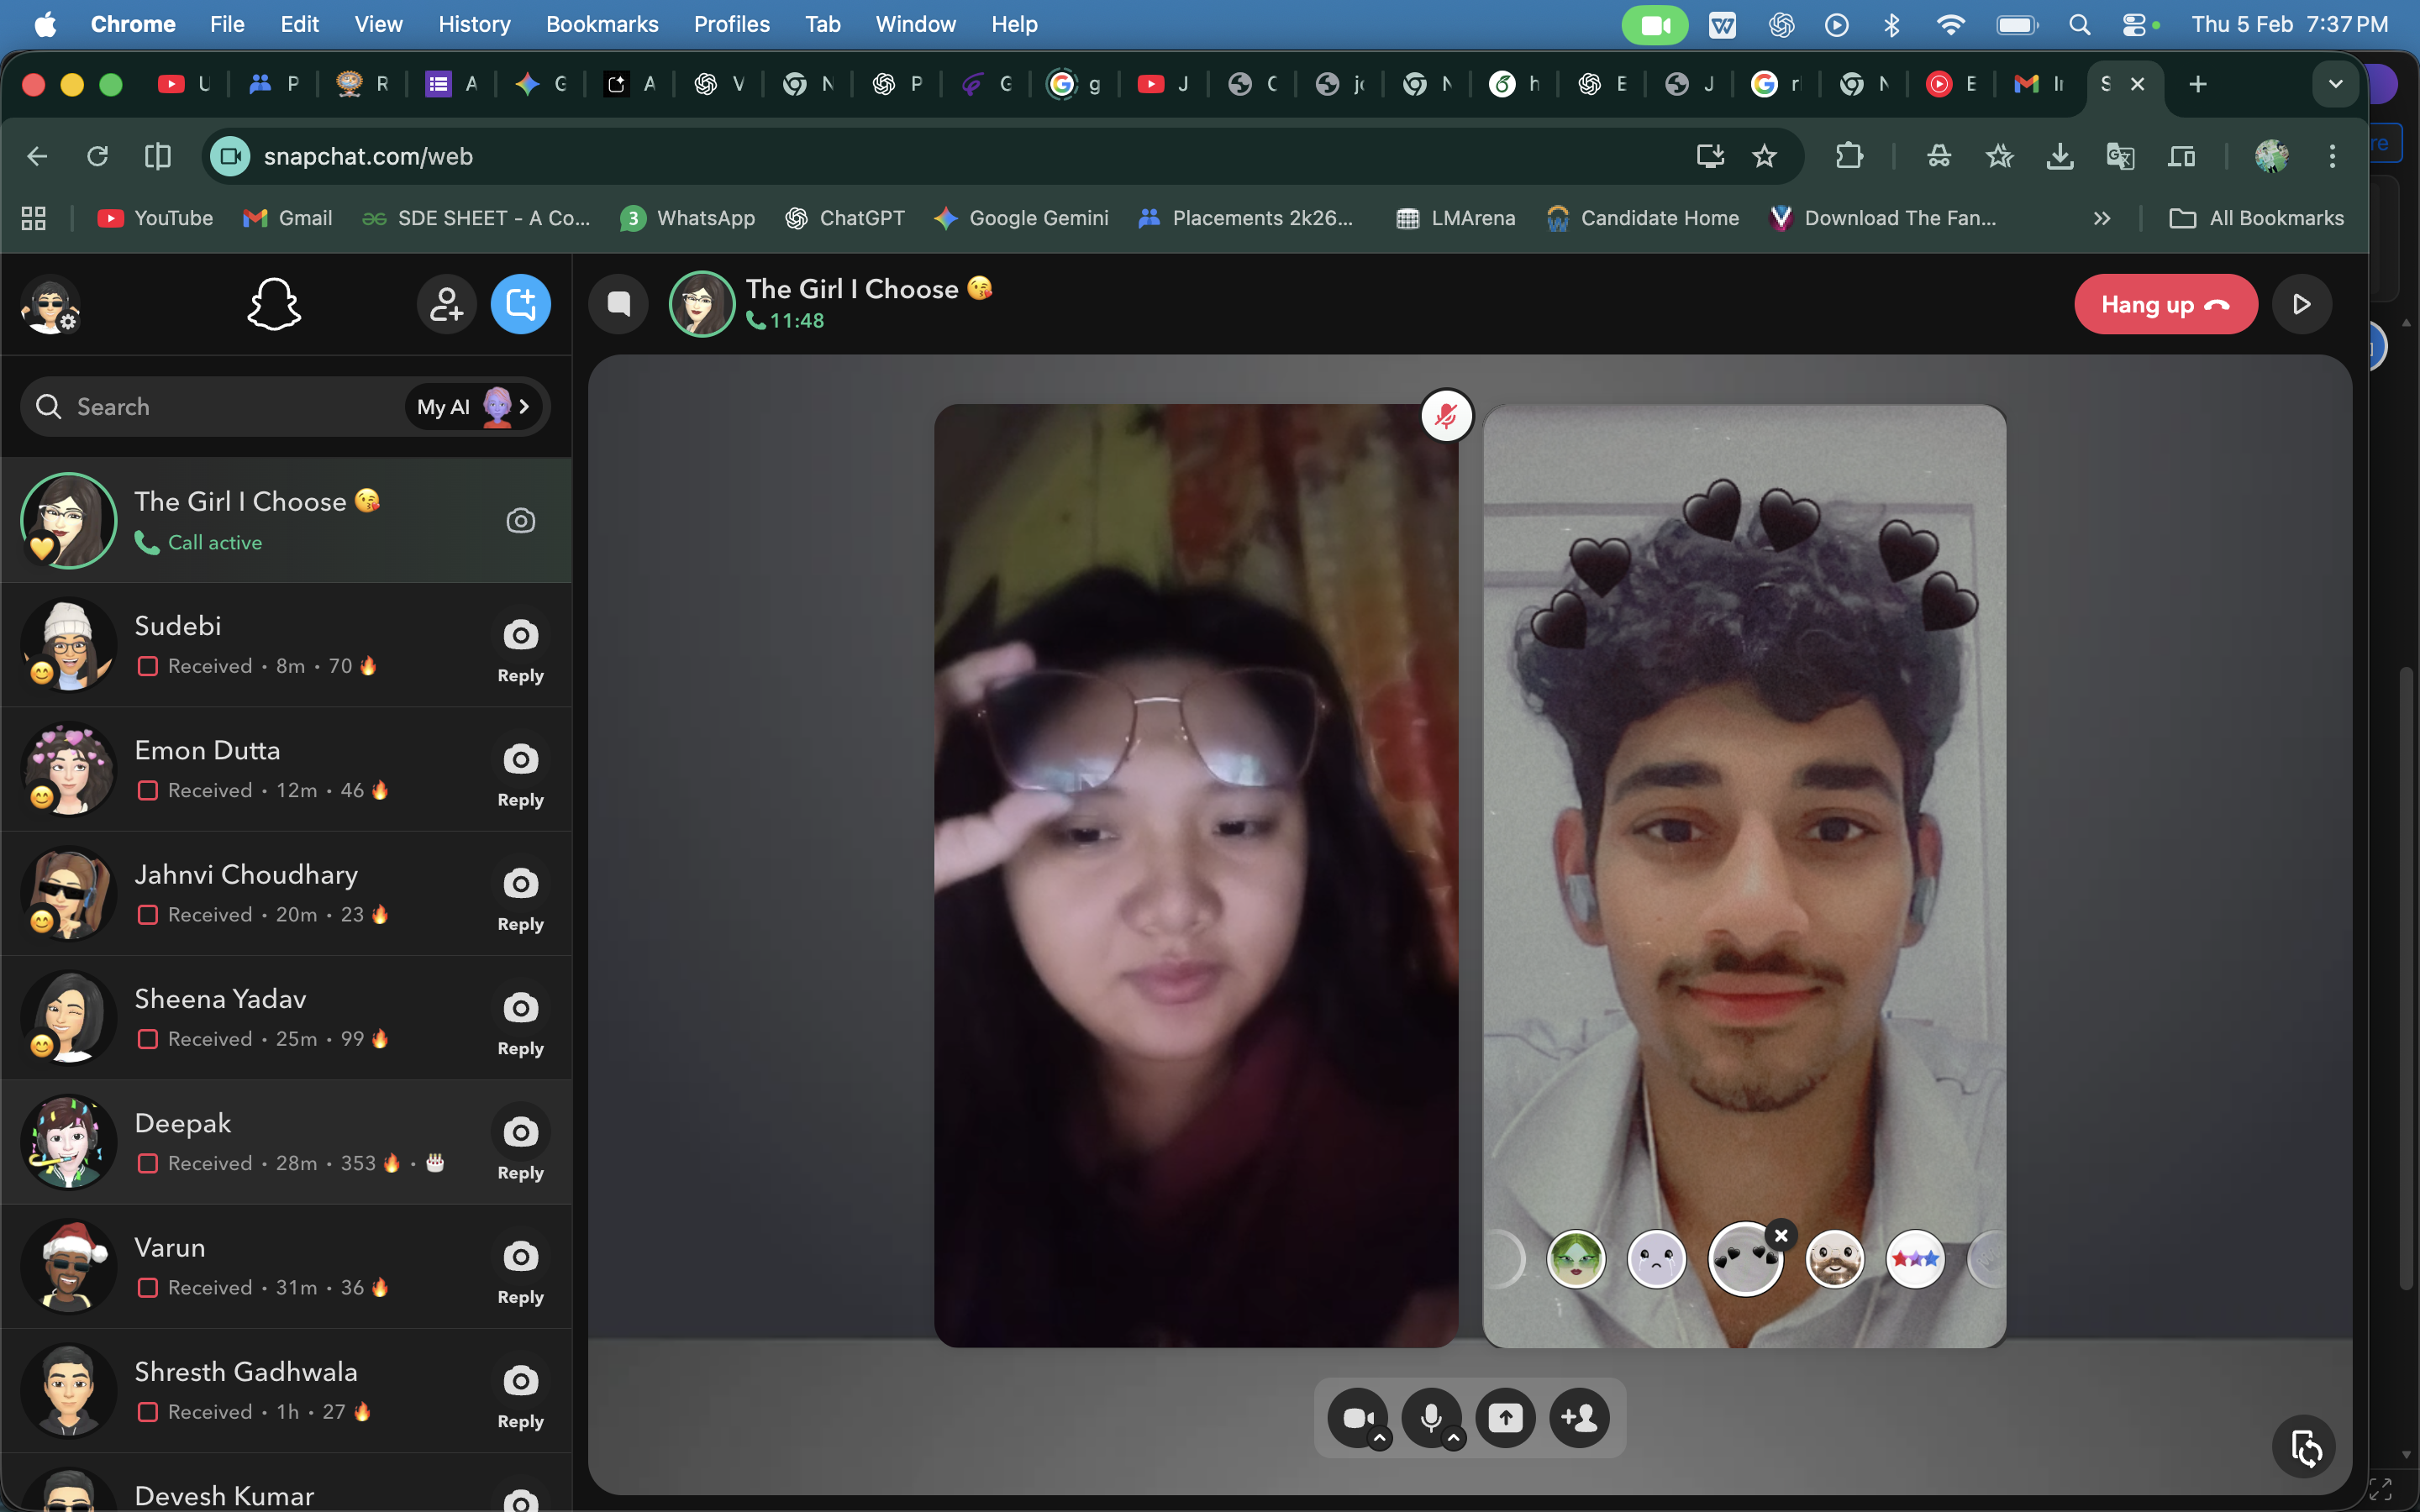Click the Add Friend icon
Viewport: 2420px width, 1512px height.
click(446, 304)
